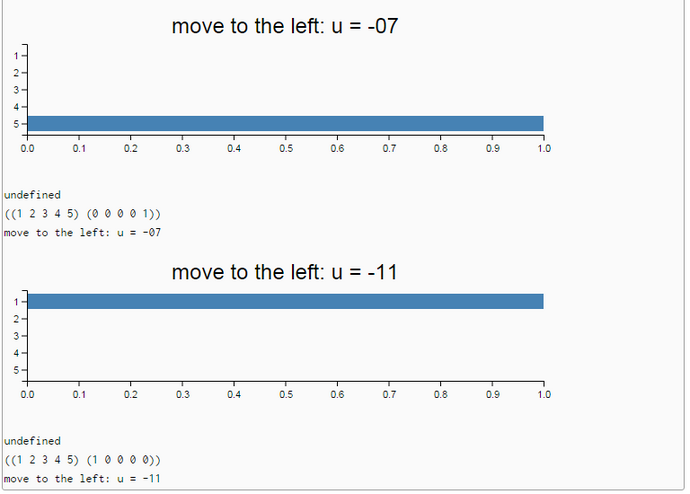Click the monospace text 'move to the left: u = -07'
The image size is (690, 494).
click(82, 232)
